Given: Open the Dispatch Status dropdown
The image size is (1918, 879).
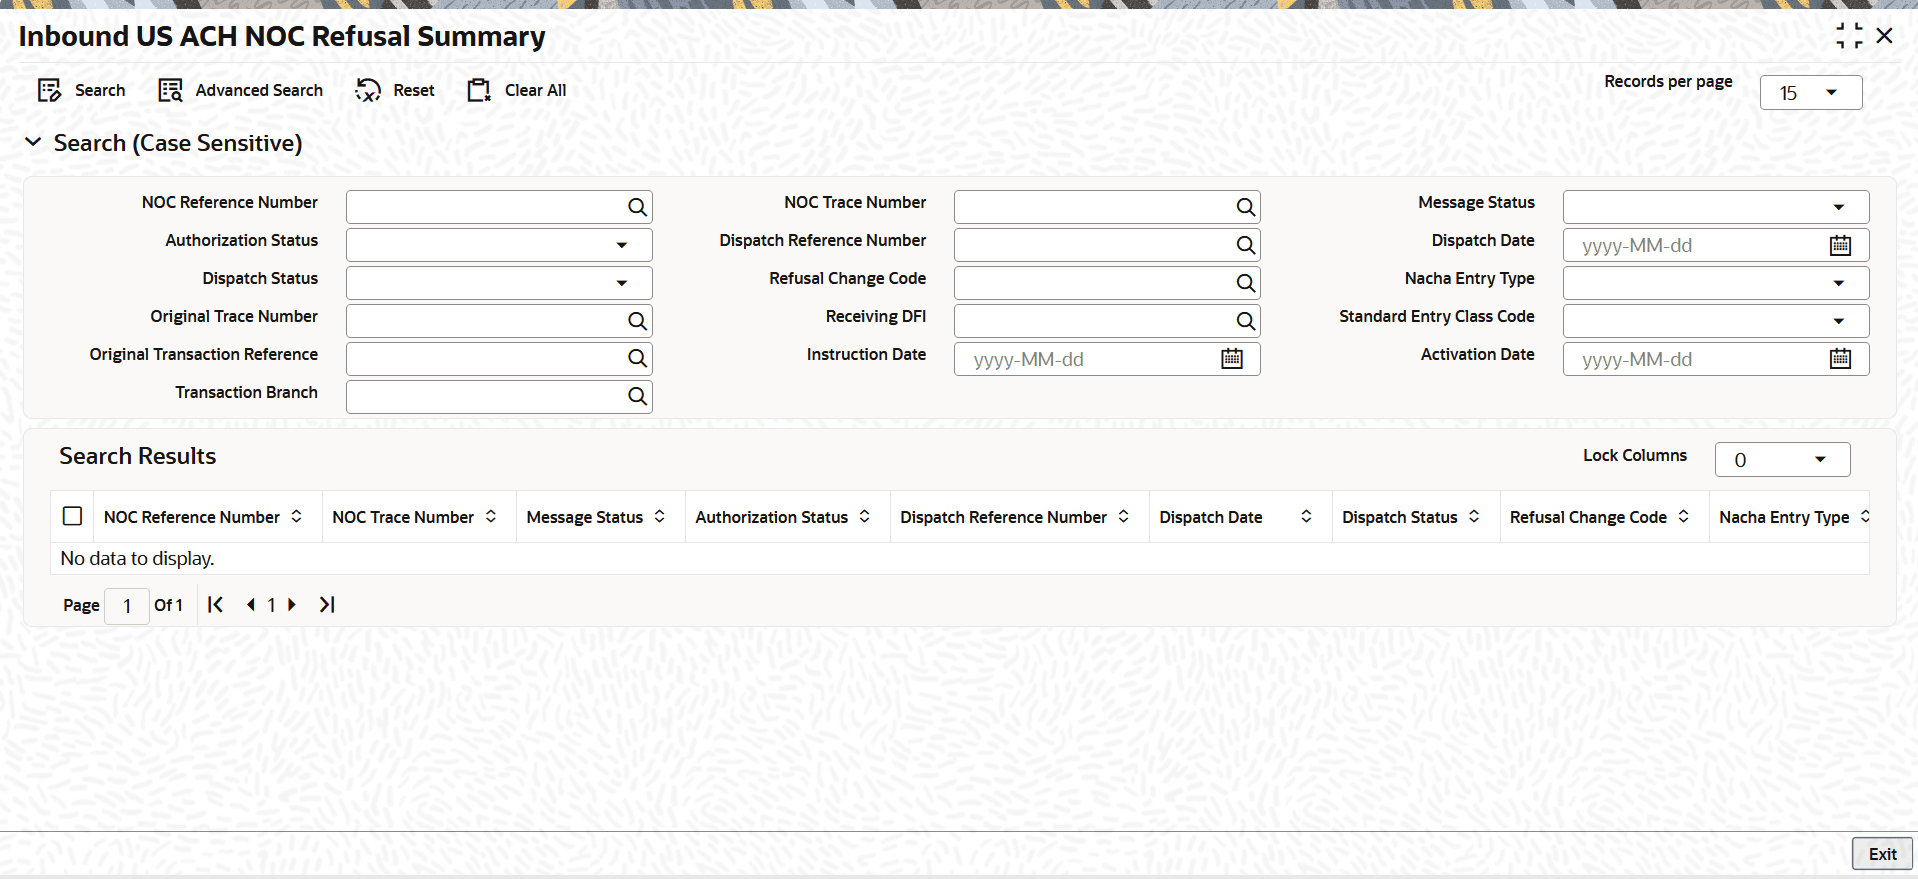Looking at the screenshot, I should pos(499,283).
